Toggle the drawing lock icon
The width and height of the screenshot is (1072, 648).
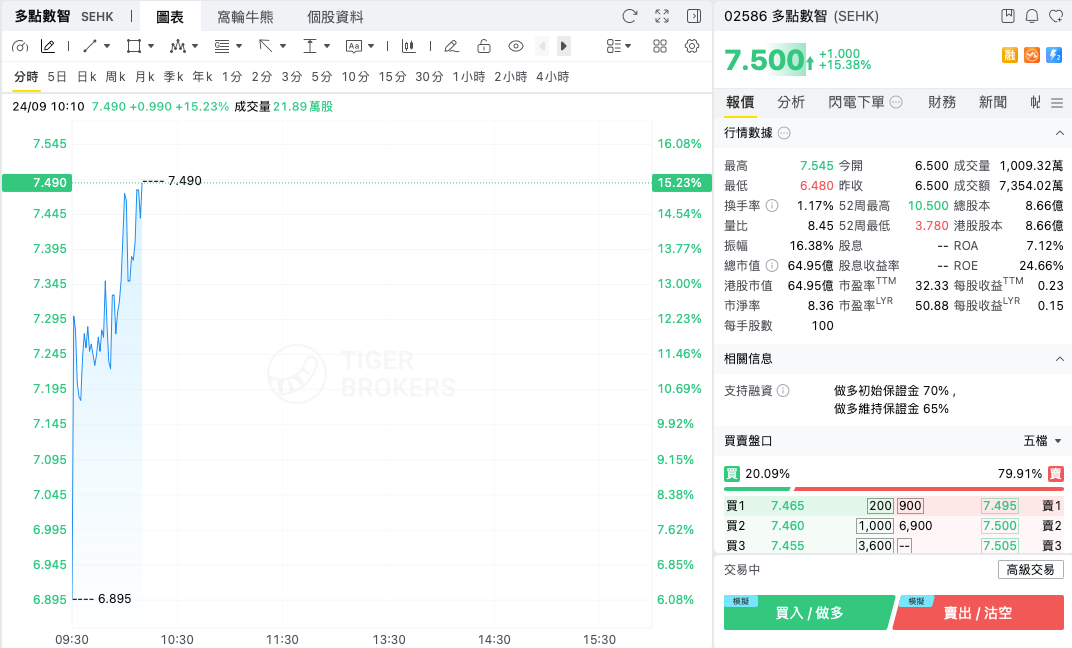click(x=484, y=46)
